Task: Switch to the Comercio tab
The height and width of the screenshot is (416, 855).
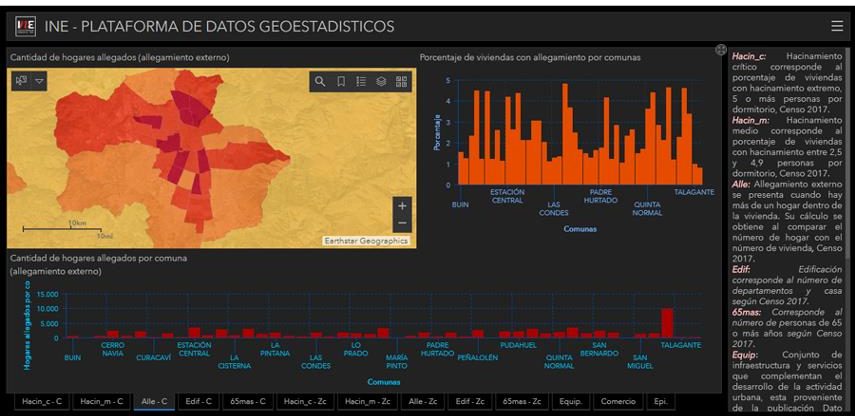Action: 618,401
